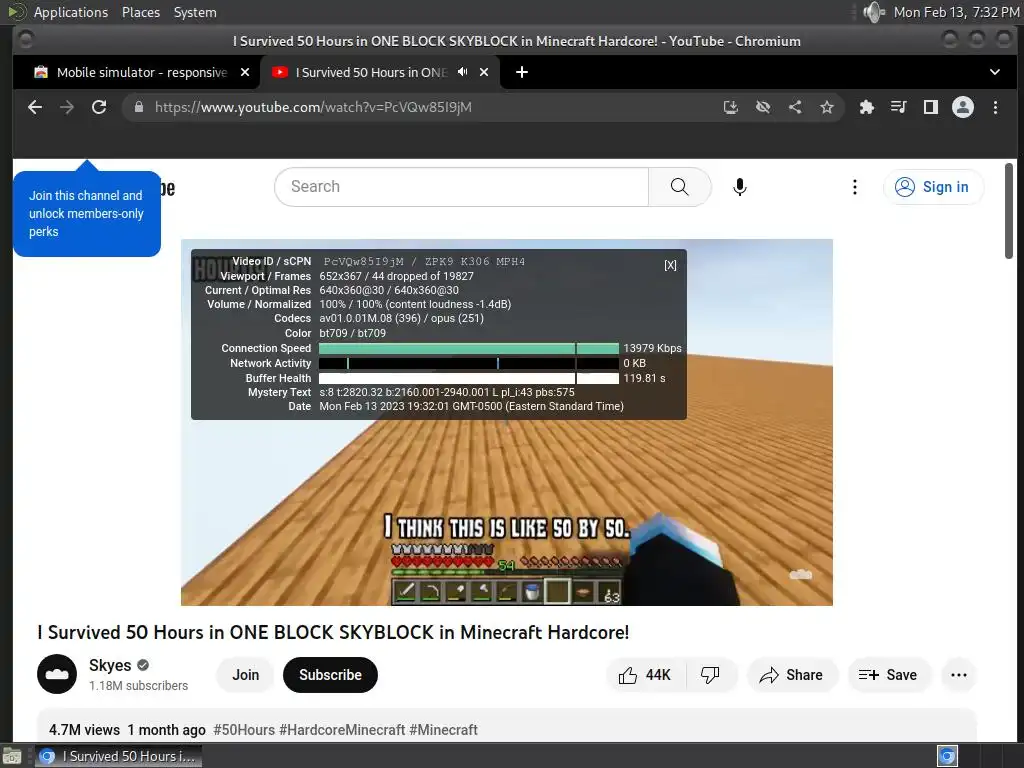Search with voice microphone
The width and height of the screenshot is (1024, 768).
(x=739, y=187)
